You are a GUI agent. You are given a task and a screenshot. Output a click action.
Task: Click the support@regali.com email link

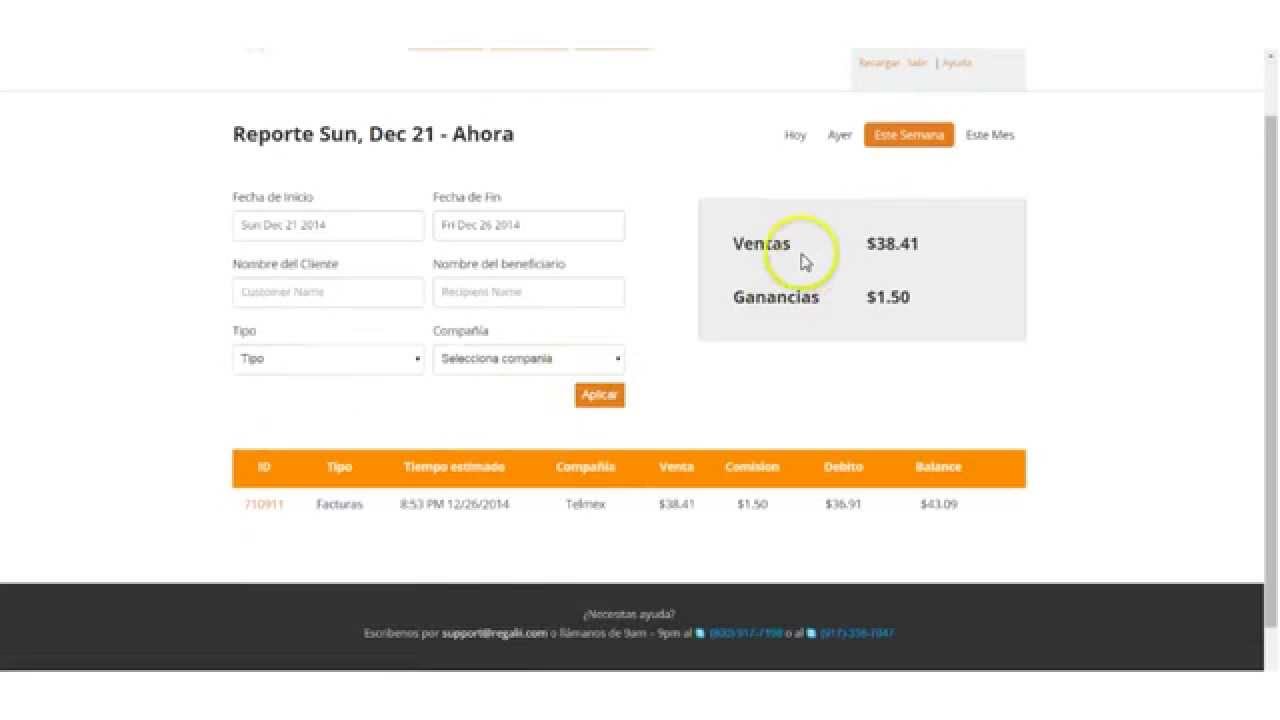tap(494, 633)
